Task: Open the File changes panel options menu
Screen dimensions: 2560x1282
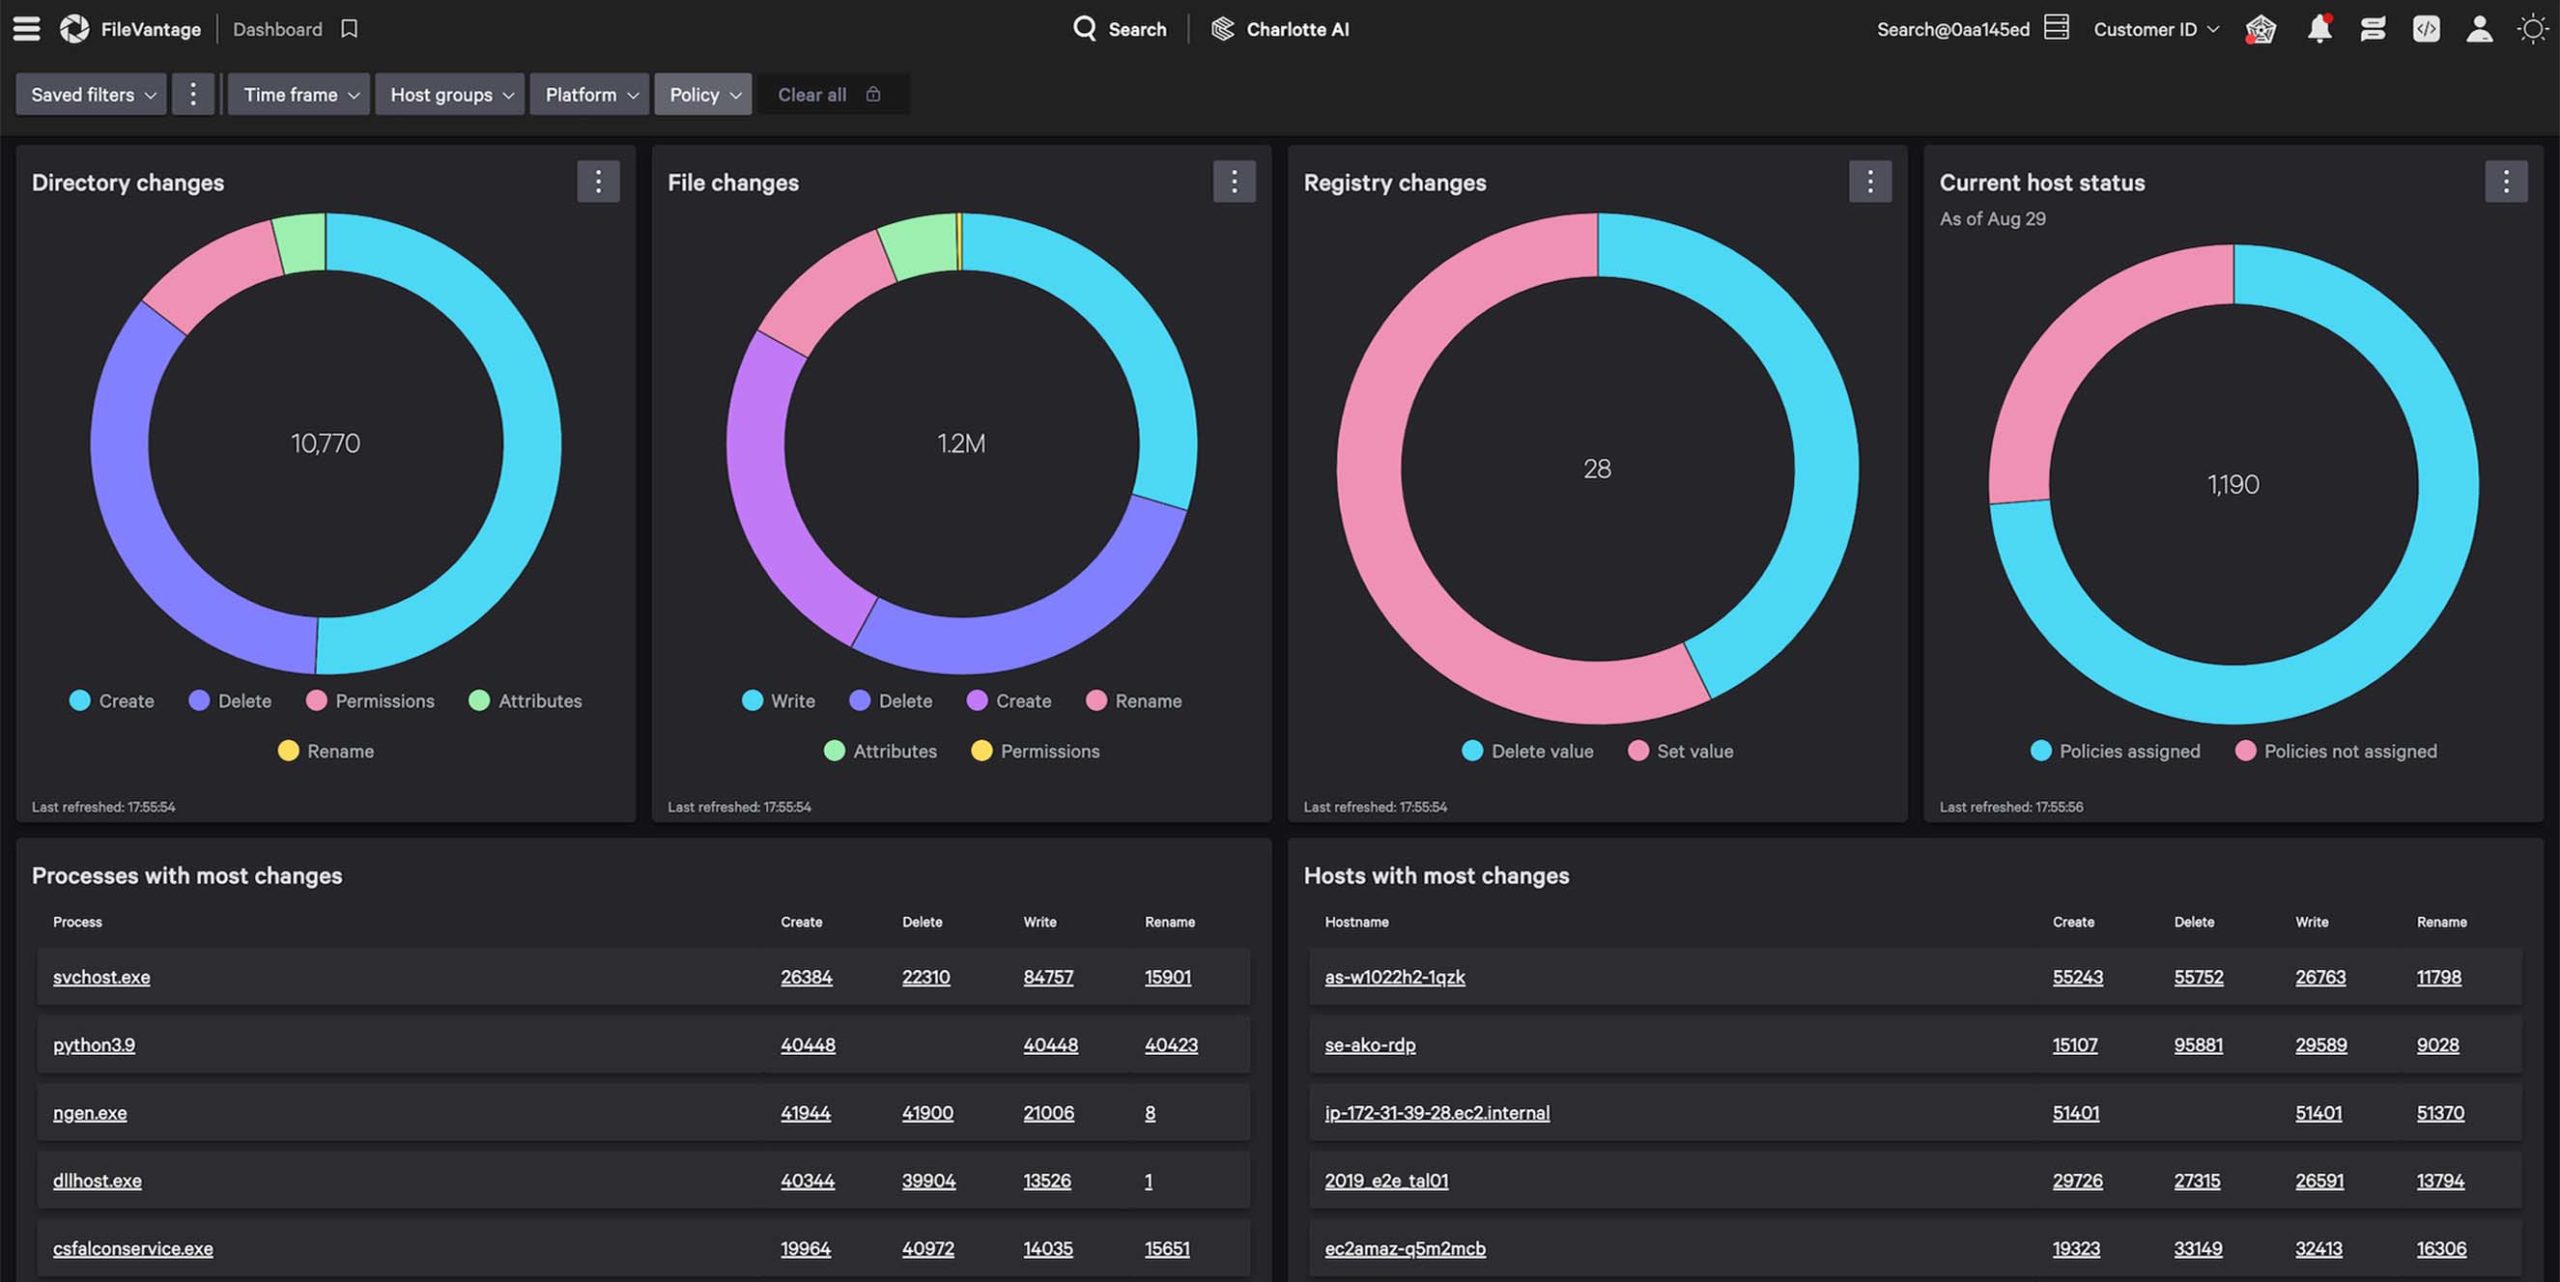Action: [1234, 181]
